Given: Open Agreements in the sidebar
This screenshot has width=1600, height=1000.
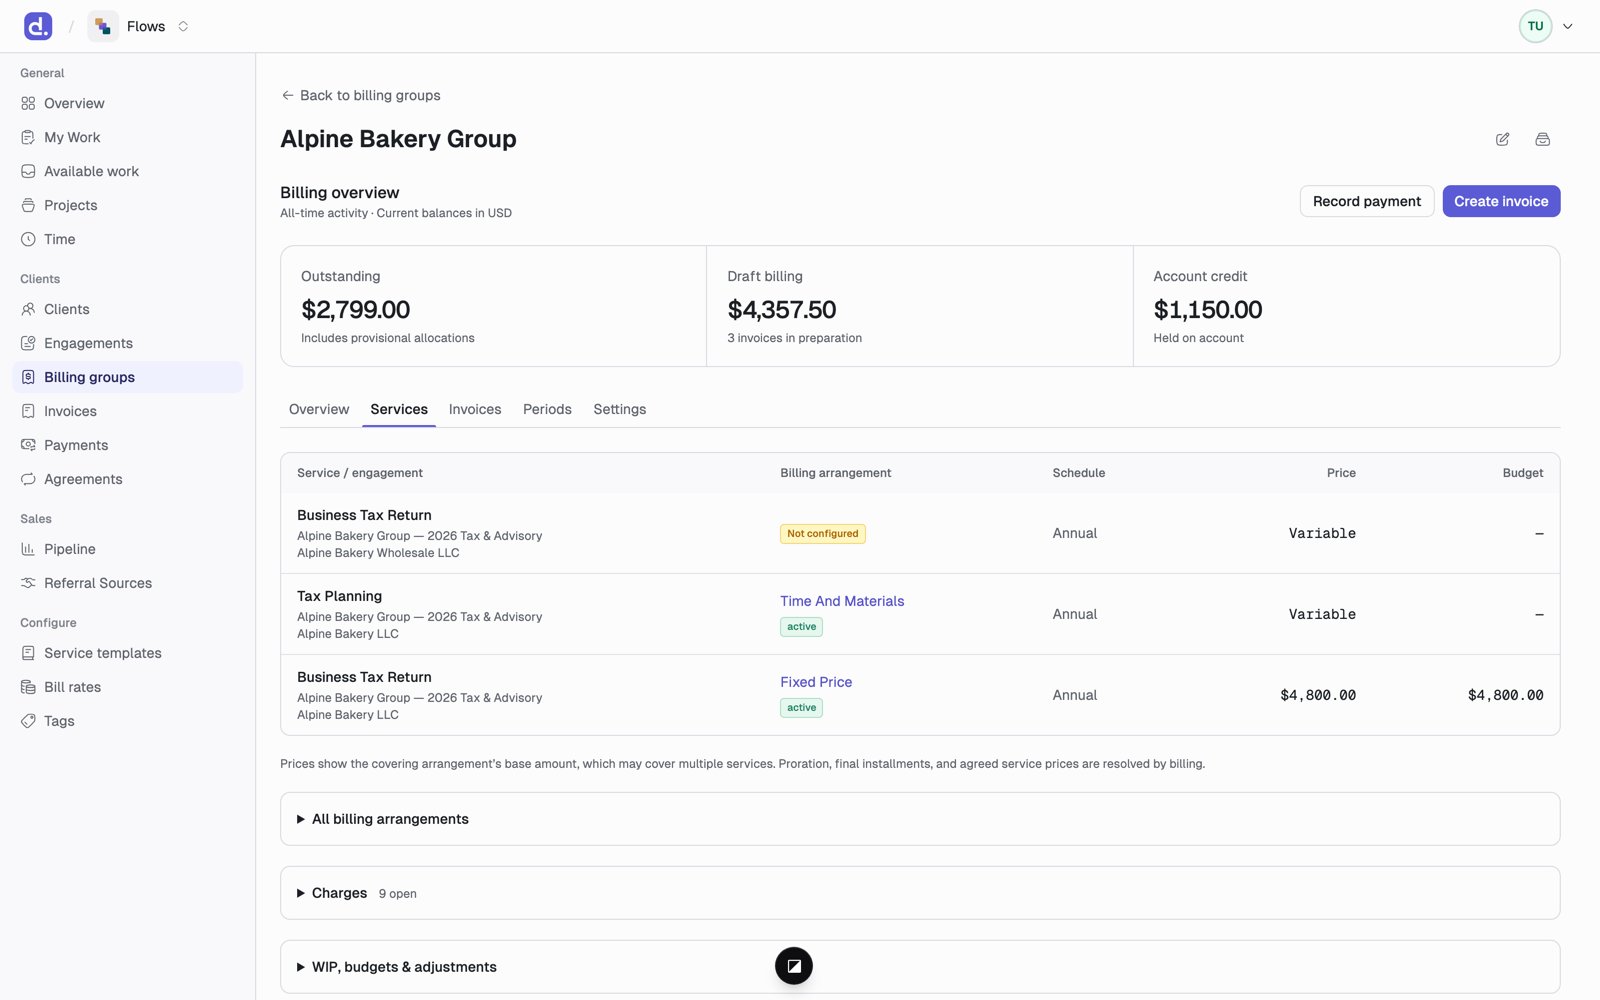Looking at the screenshot, I should coord(127,479).
